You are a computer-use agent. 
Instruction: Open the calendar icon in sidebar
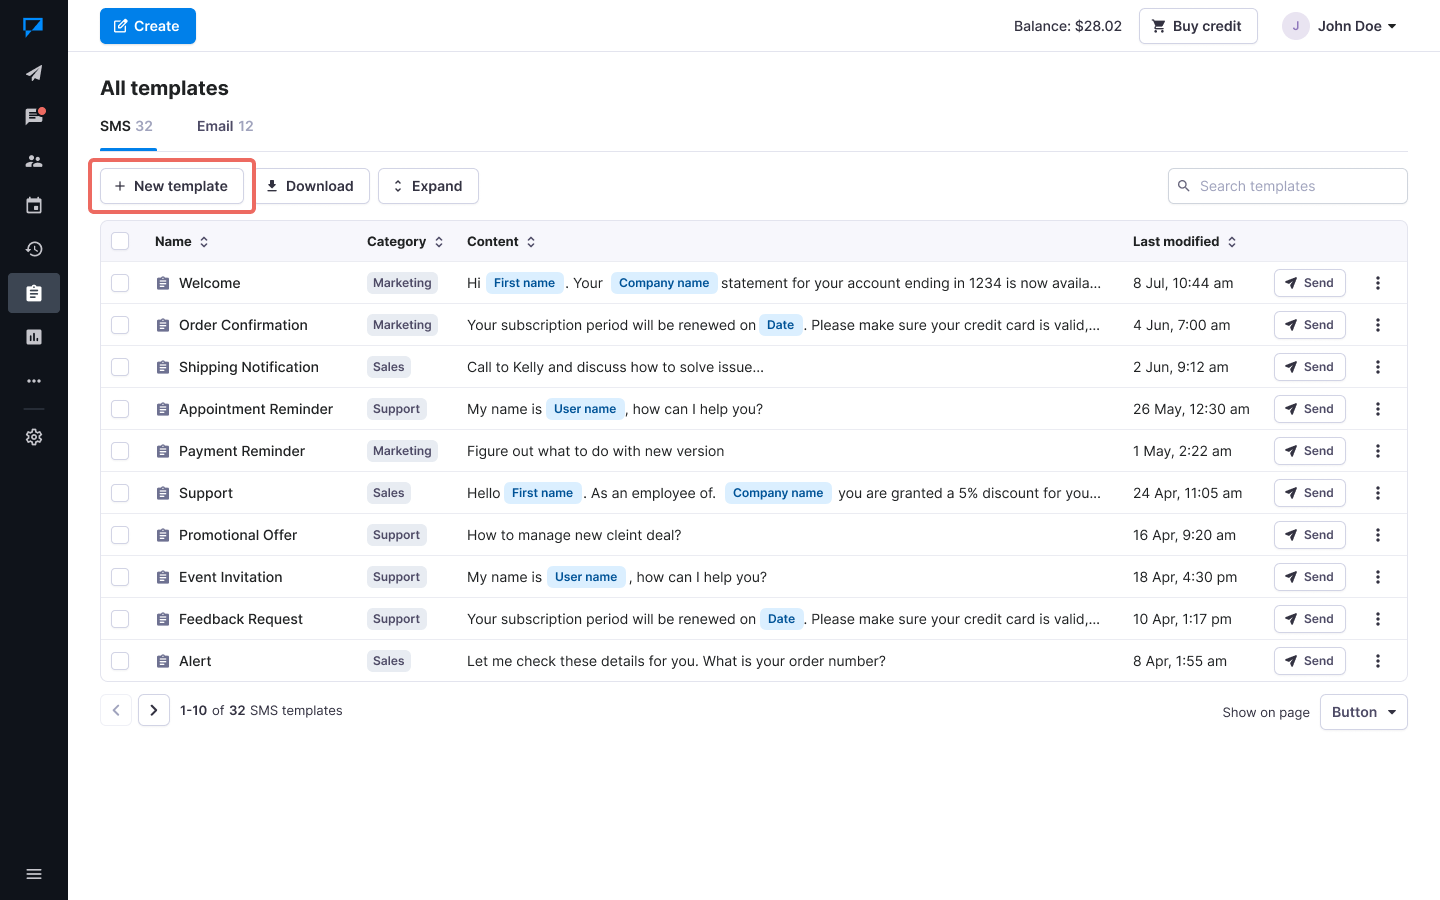34,205
